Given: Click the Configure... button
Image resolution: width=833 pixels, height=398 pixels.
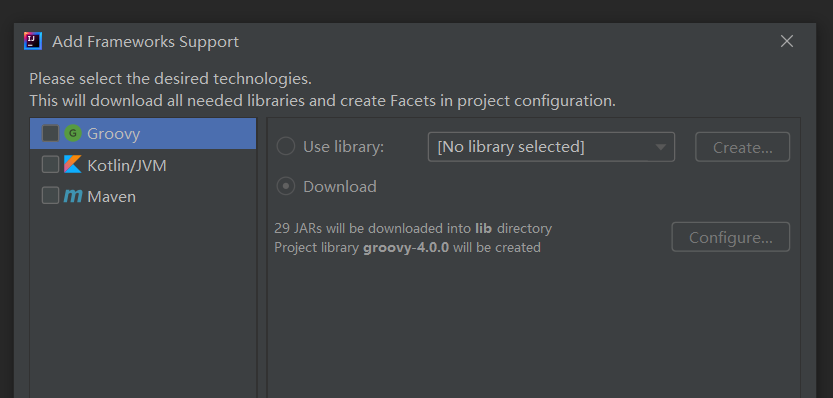Looking at the screenshot, I should click(x=730, y=237).
